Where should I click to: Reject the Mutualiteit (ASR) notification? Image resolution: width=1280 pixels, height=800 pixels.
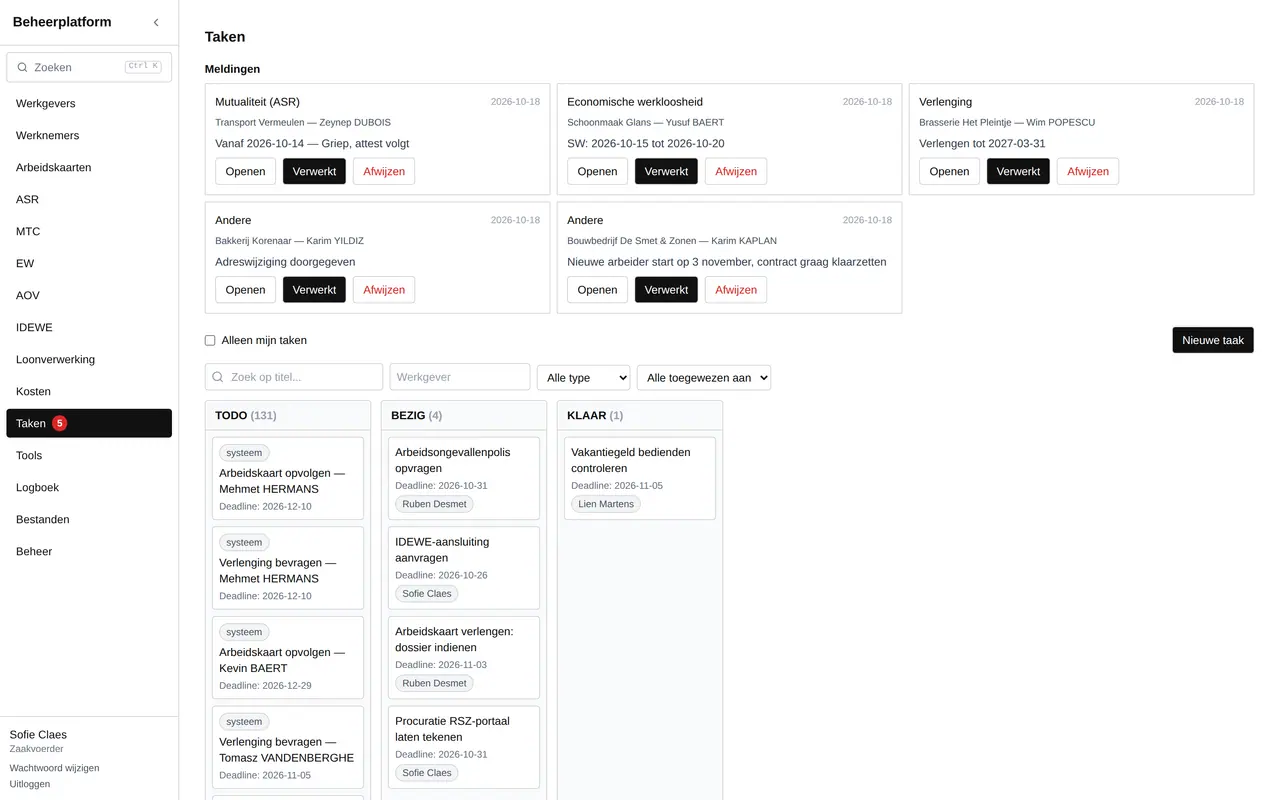384,171
